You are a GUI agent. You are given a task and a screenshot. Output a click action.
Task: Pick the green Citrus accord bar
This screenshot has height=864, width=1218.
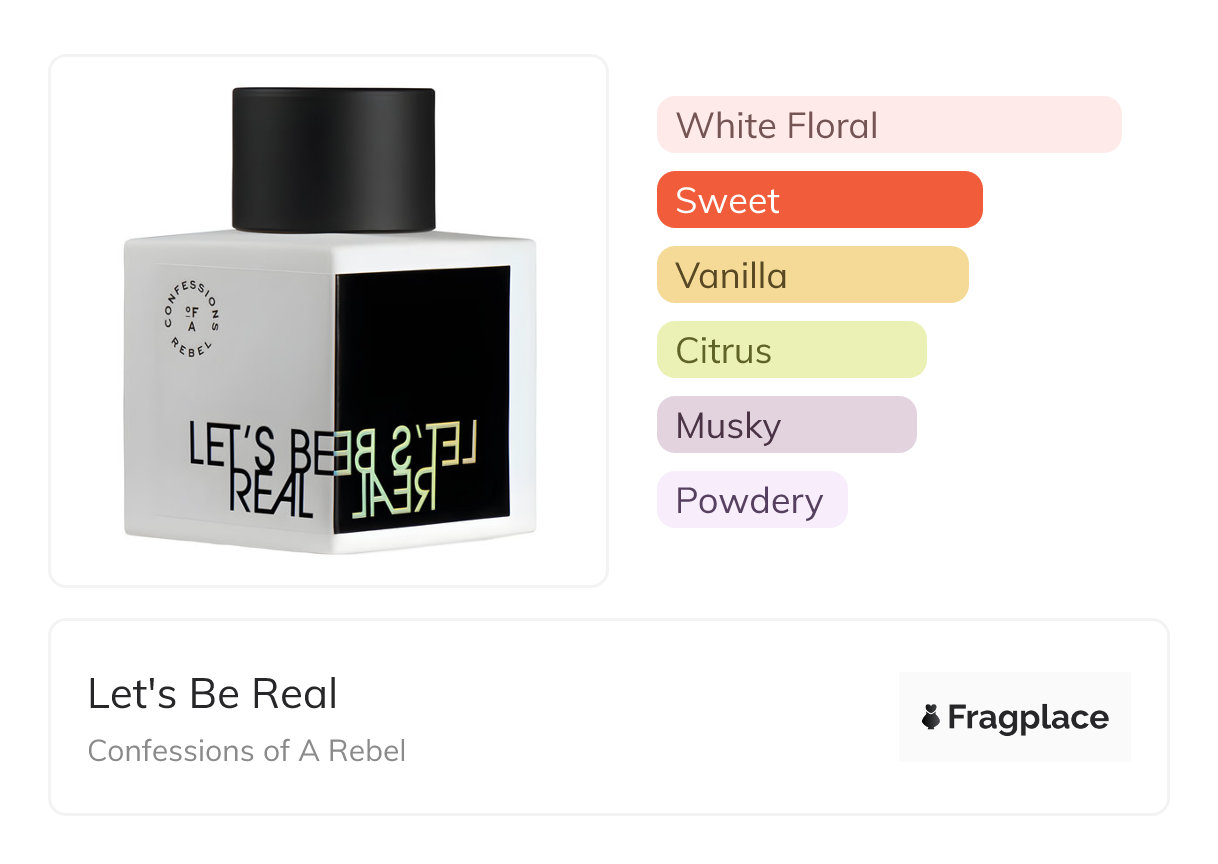click(x=791, y=350)
